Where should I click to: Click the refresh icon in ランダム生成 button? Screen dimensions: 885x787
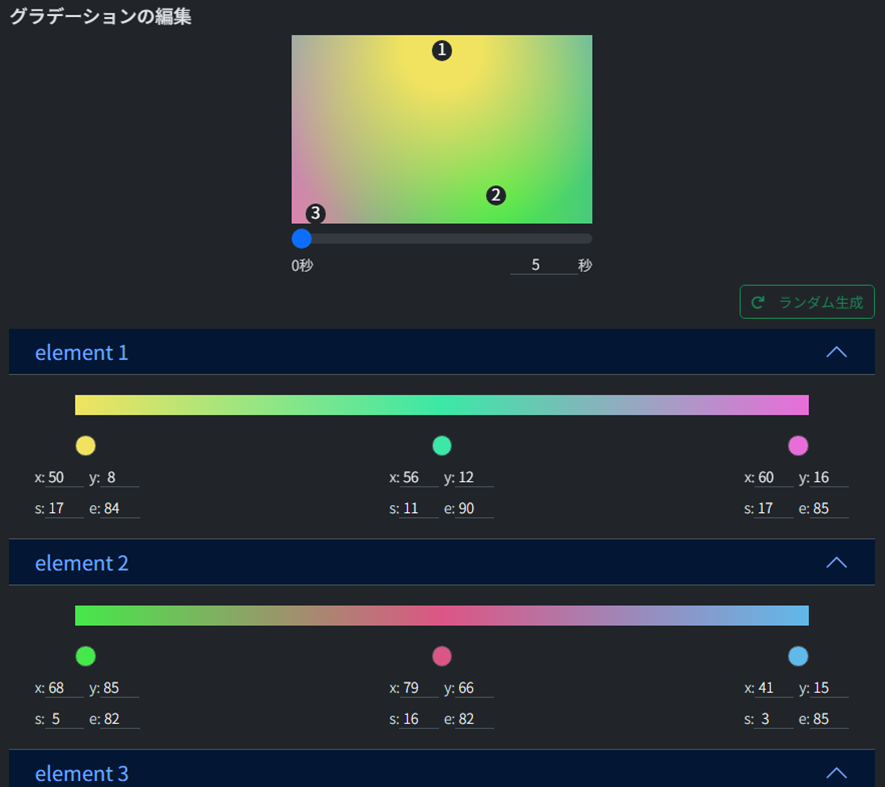(x=758, y=301)
